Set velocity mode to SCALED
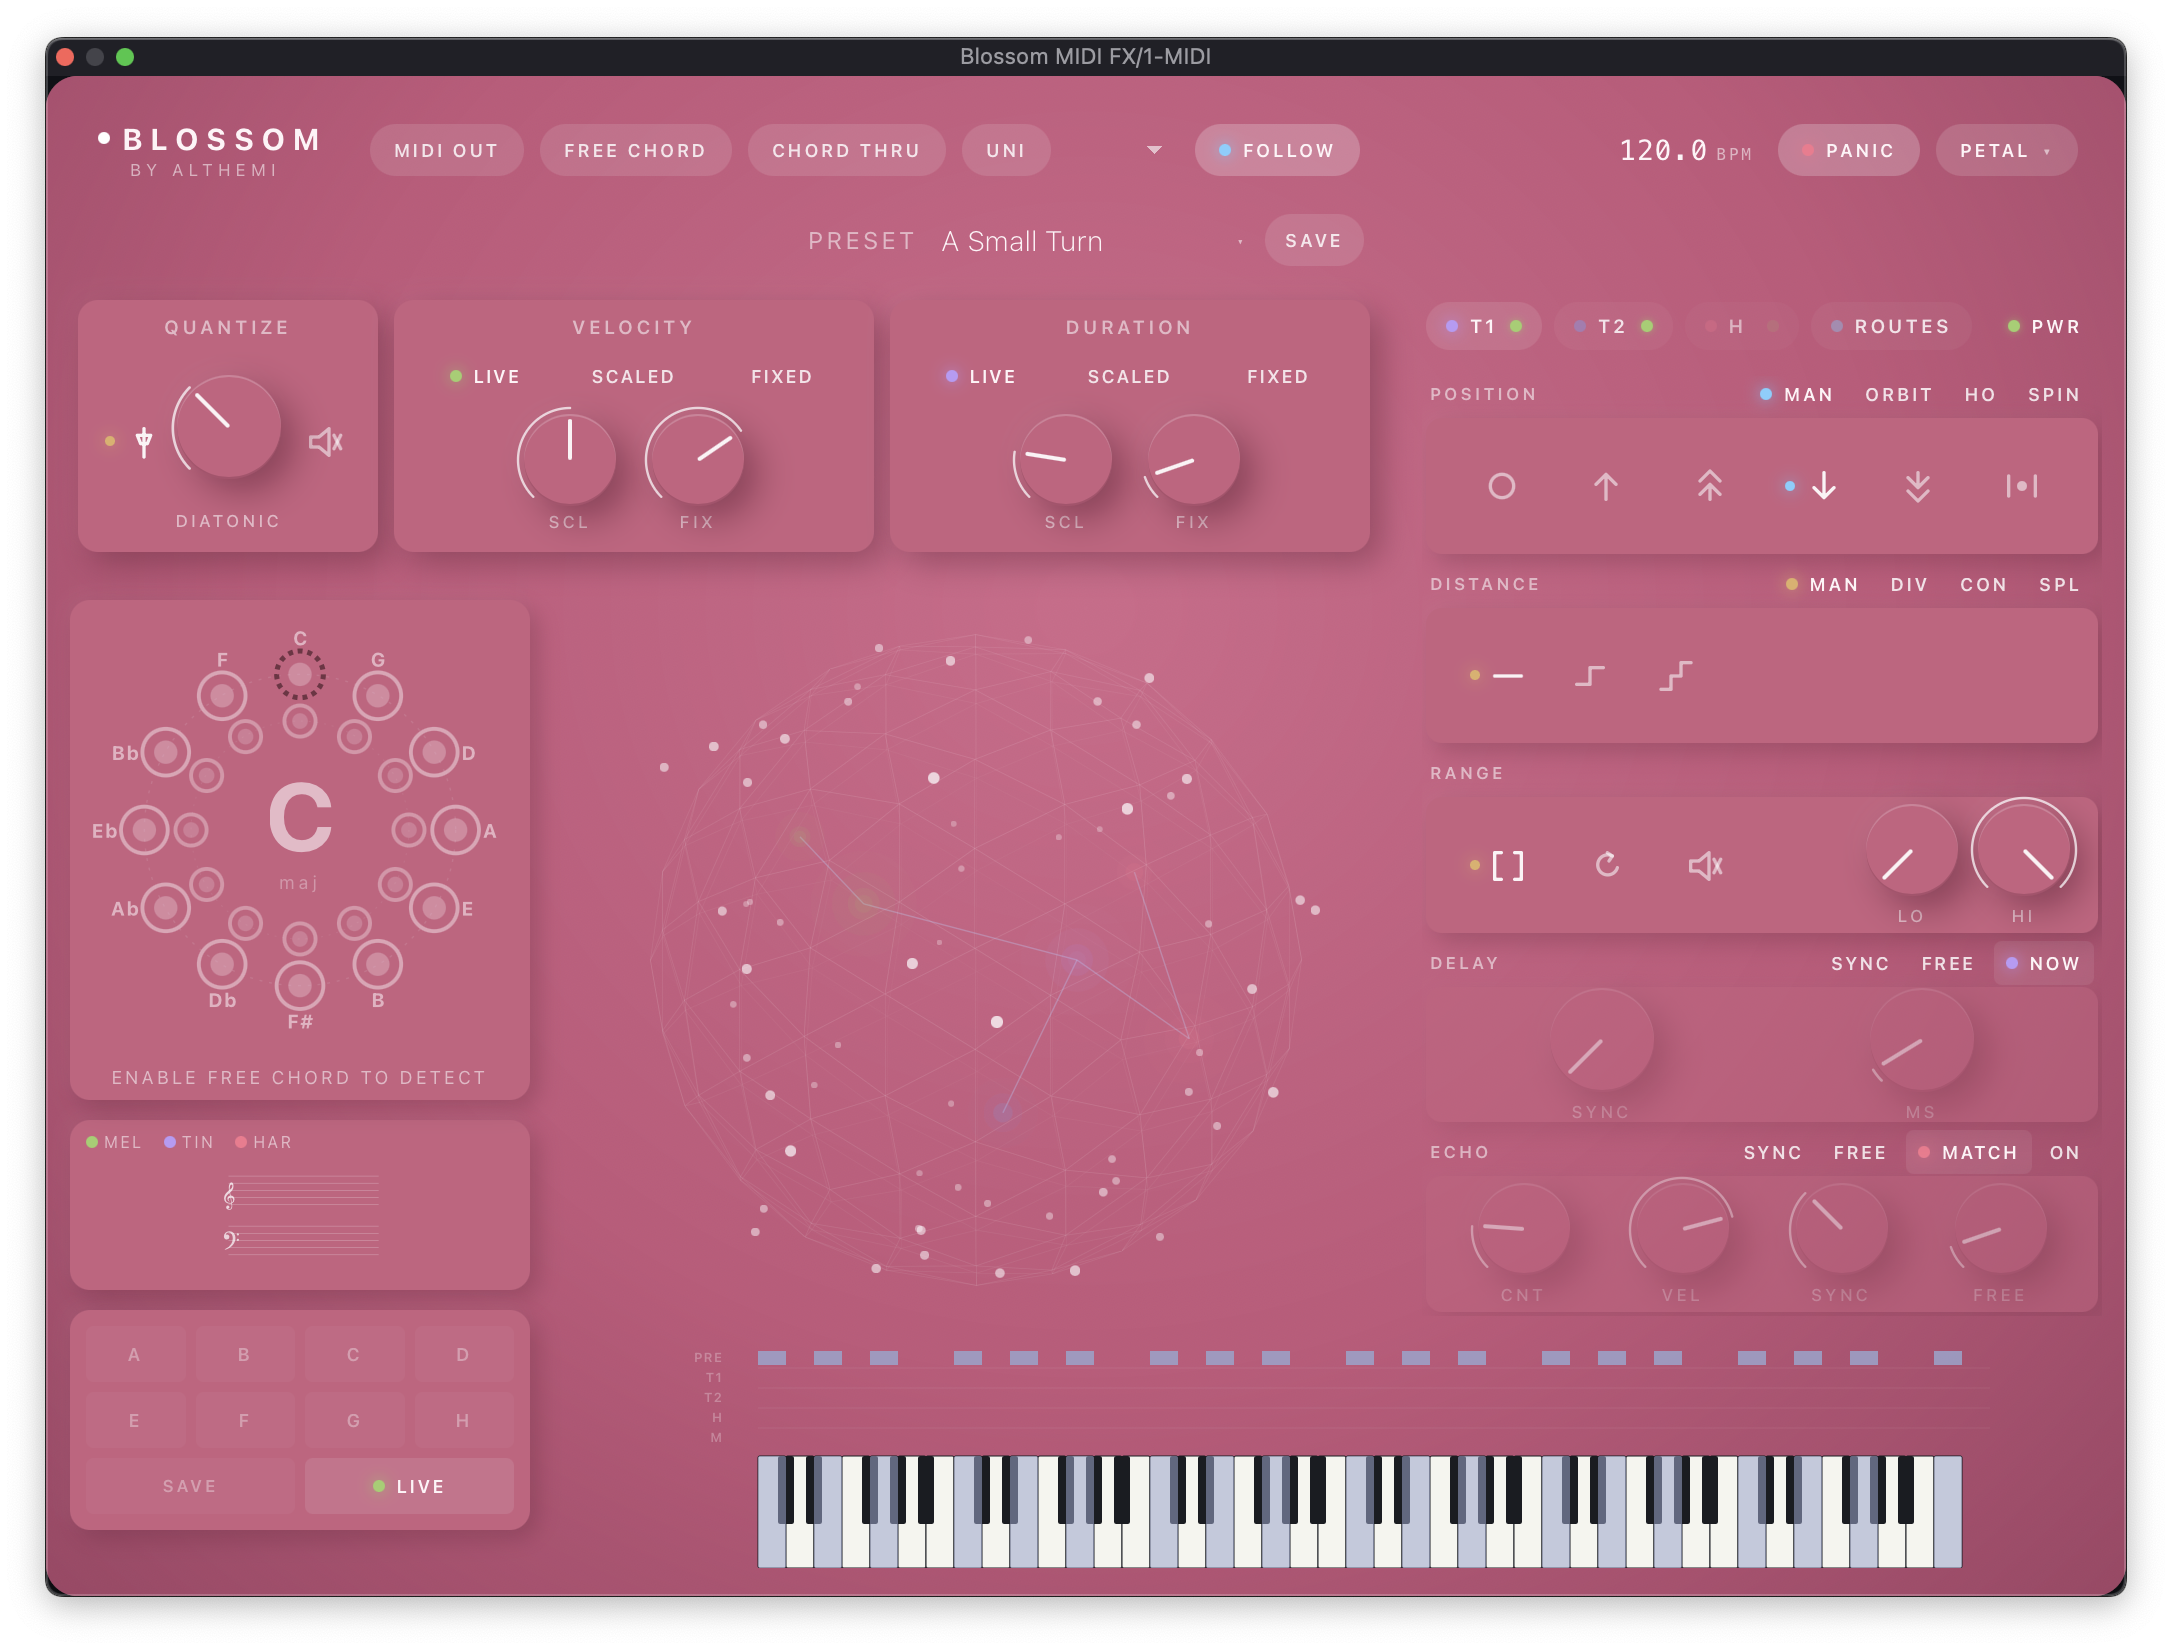 [x=633, y=377]
